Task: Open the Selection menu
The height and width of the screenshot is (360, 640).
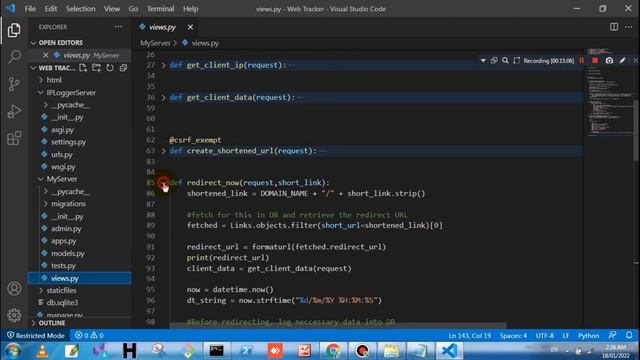Action: tap(80, 9)
